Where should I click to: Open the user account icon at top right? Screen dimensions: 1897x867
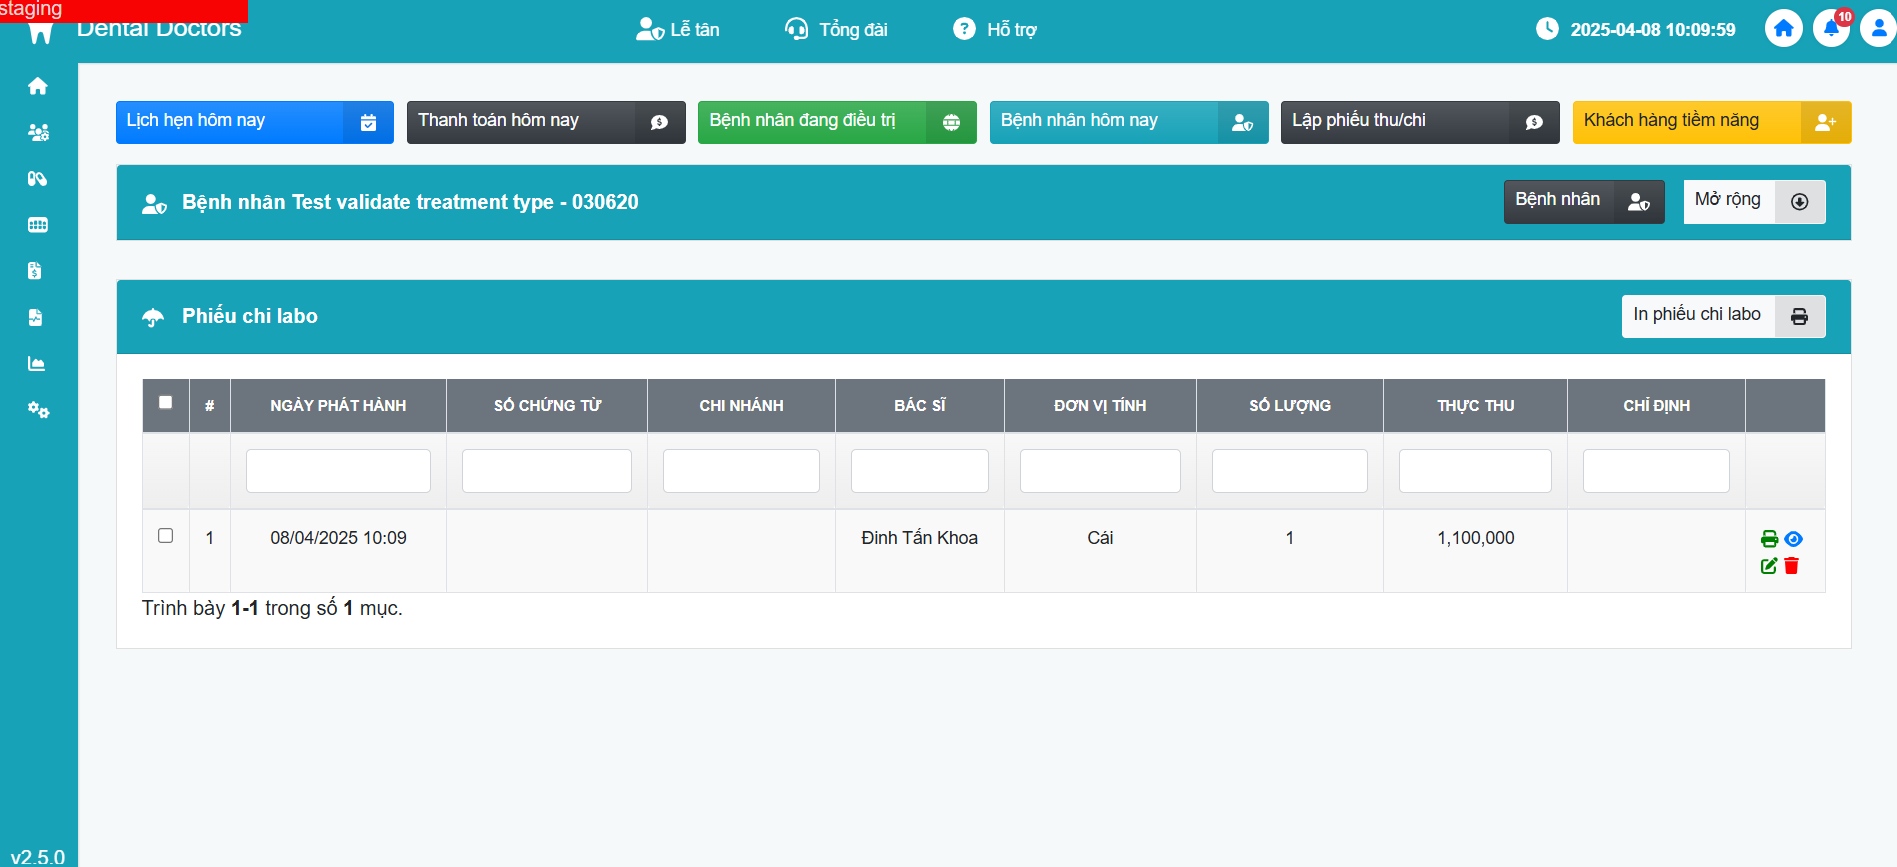point(1877,29)
